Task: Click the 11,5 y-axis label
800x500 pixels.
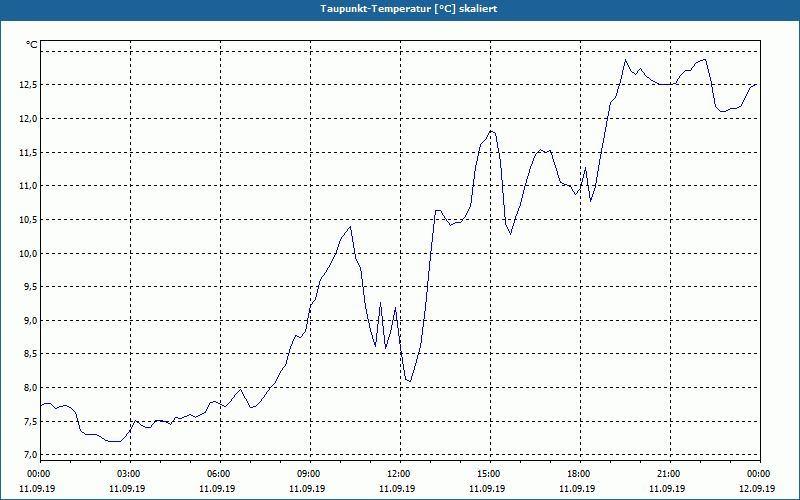Action: point(29,152)
